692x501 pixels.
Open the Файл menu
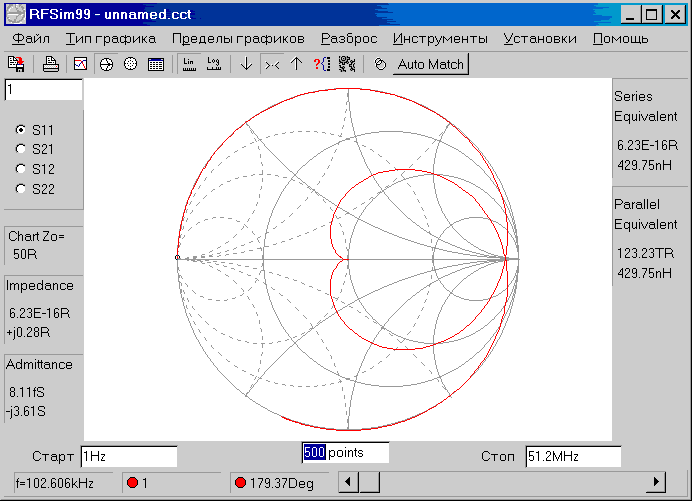31,39
